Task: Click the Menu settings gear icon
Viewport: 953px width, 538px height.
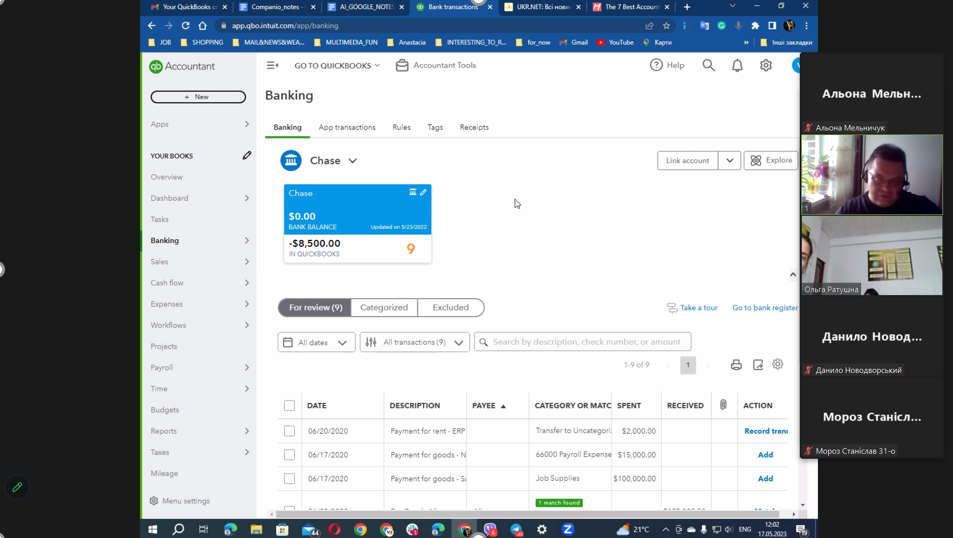Action: click(x=154, y=501)
